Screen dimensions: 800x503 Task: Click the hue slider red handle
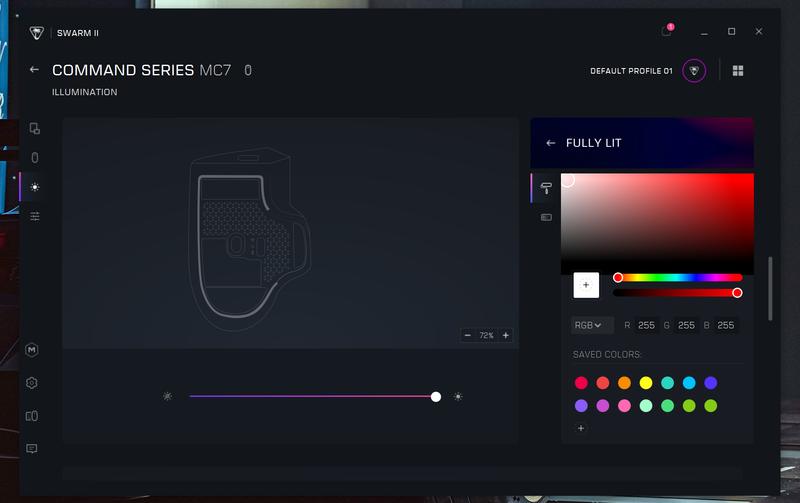pos(618,278)
